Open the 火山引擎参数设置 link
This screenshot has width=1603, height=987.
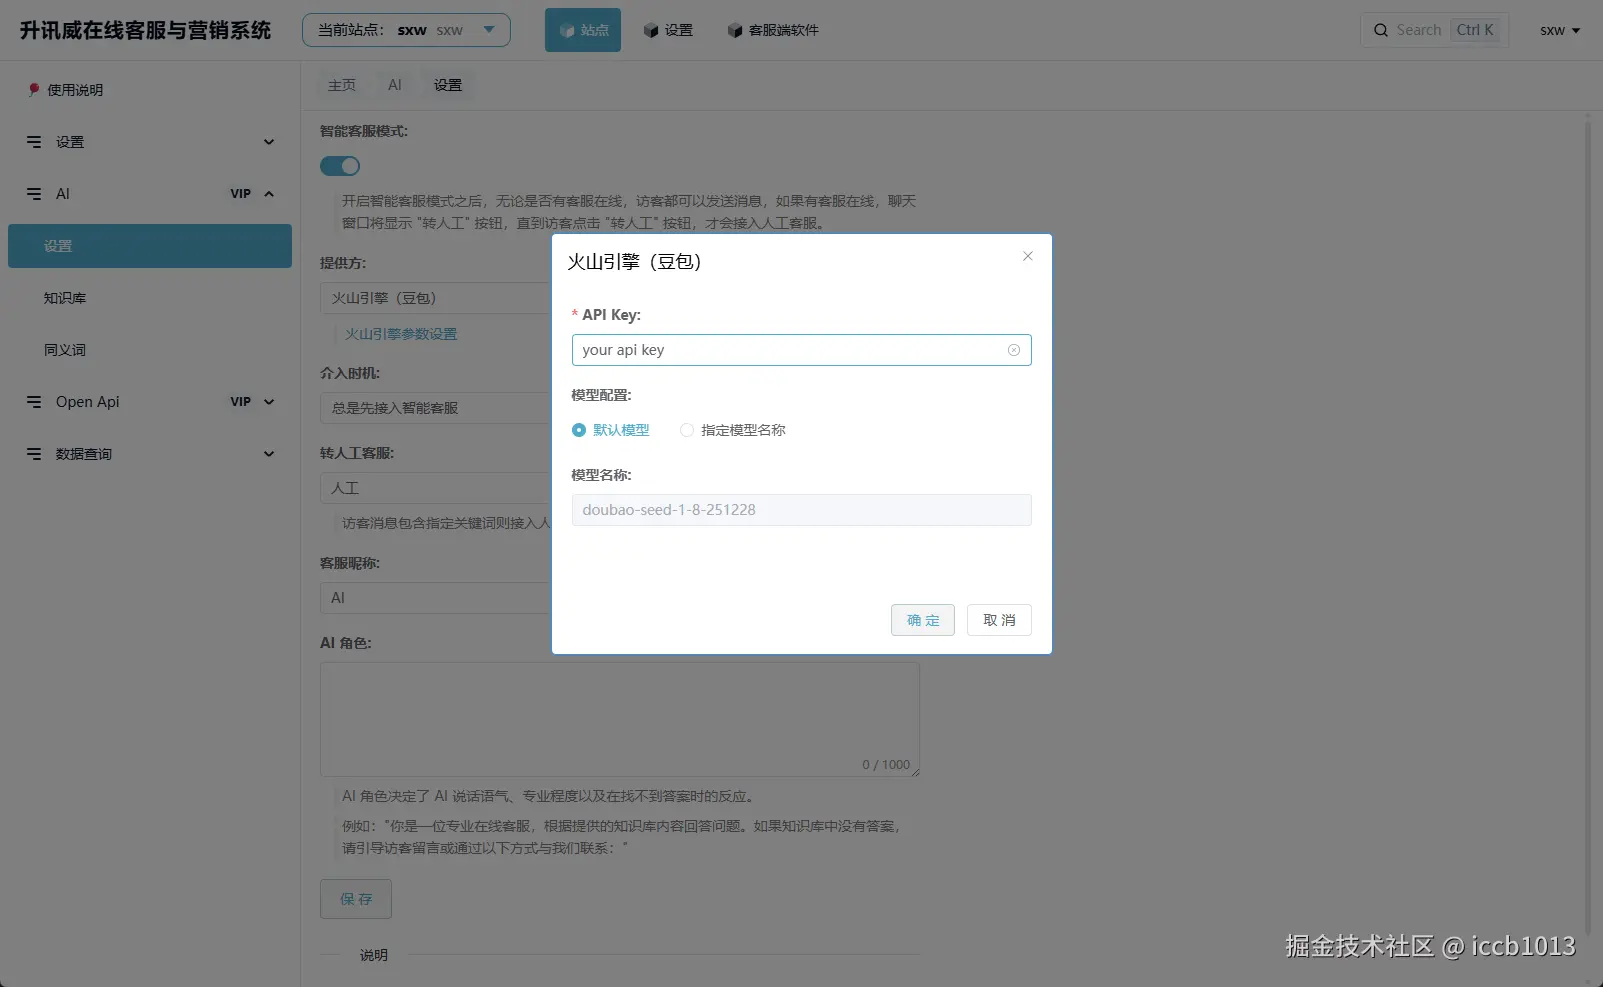401,334
